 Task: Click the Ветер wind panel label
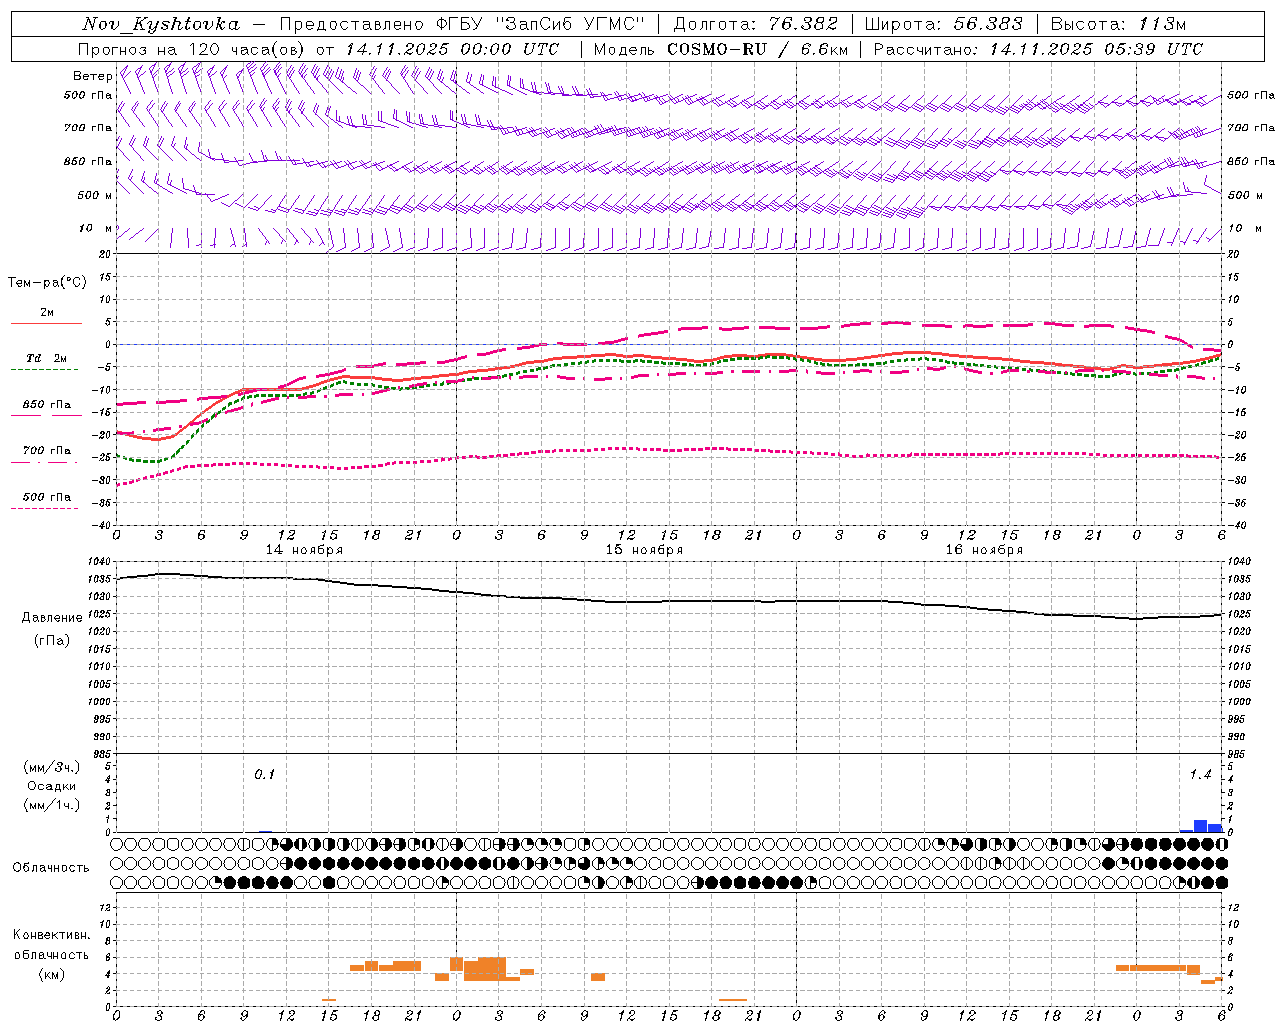pos(92,76)
